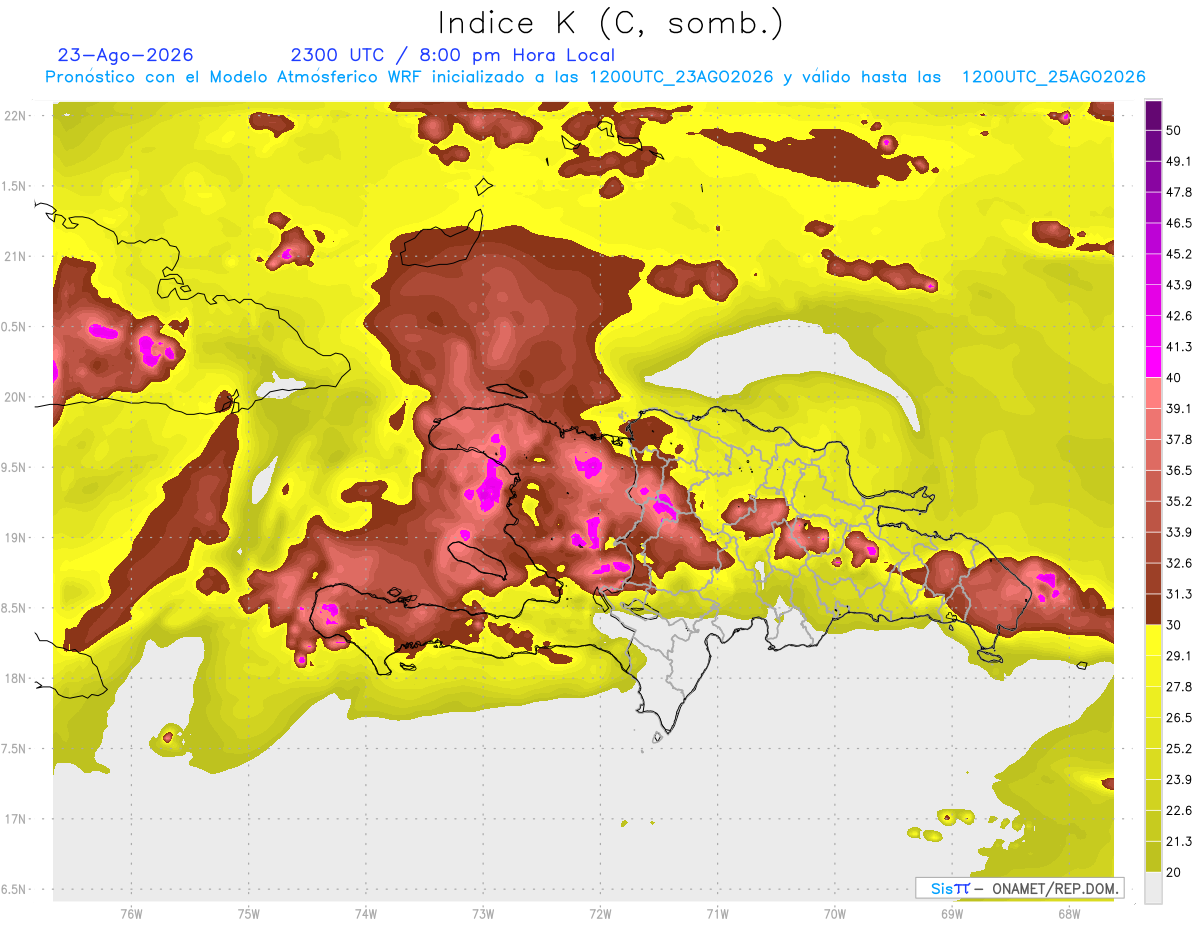Image resolution: width=1200 pixels, height=927 pixels.
Task: Pick the magenta colorbar swatch between 40 and 41.3
Action: tap(1153, 362)
